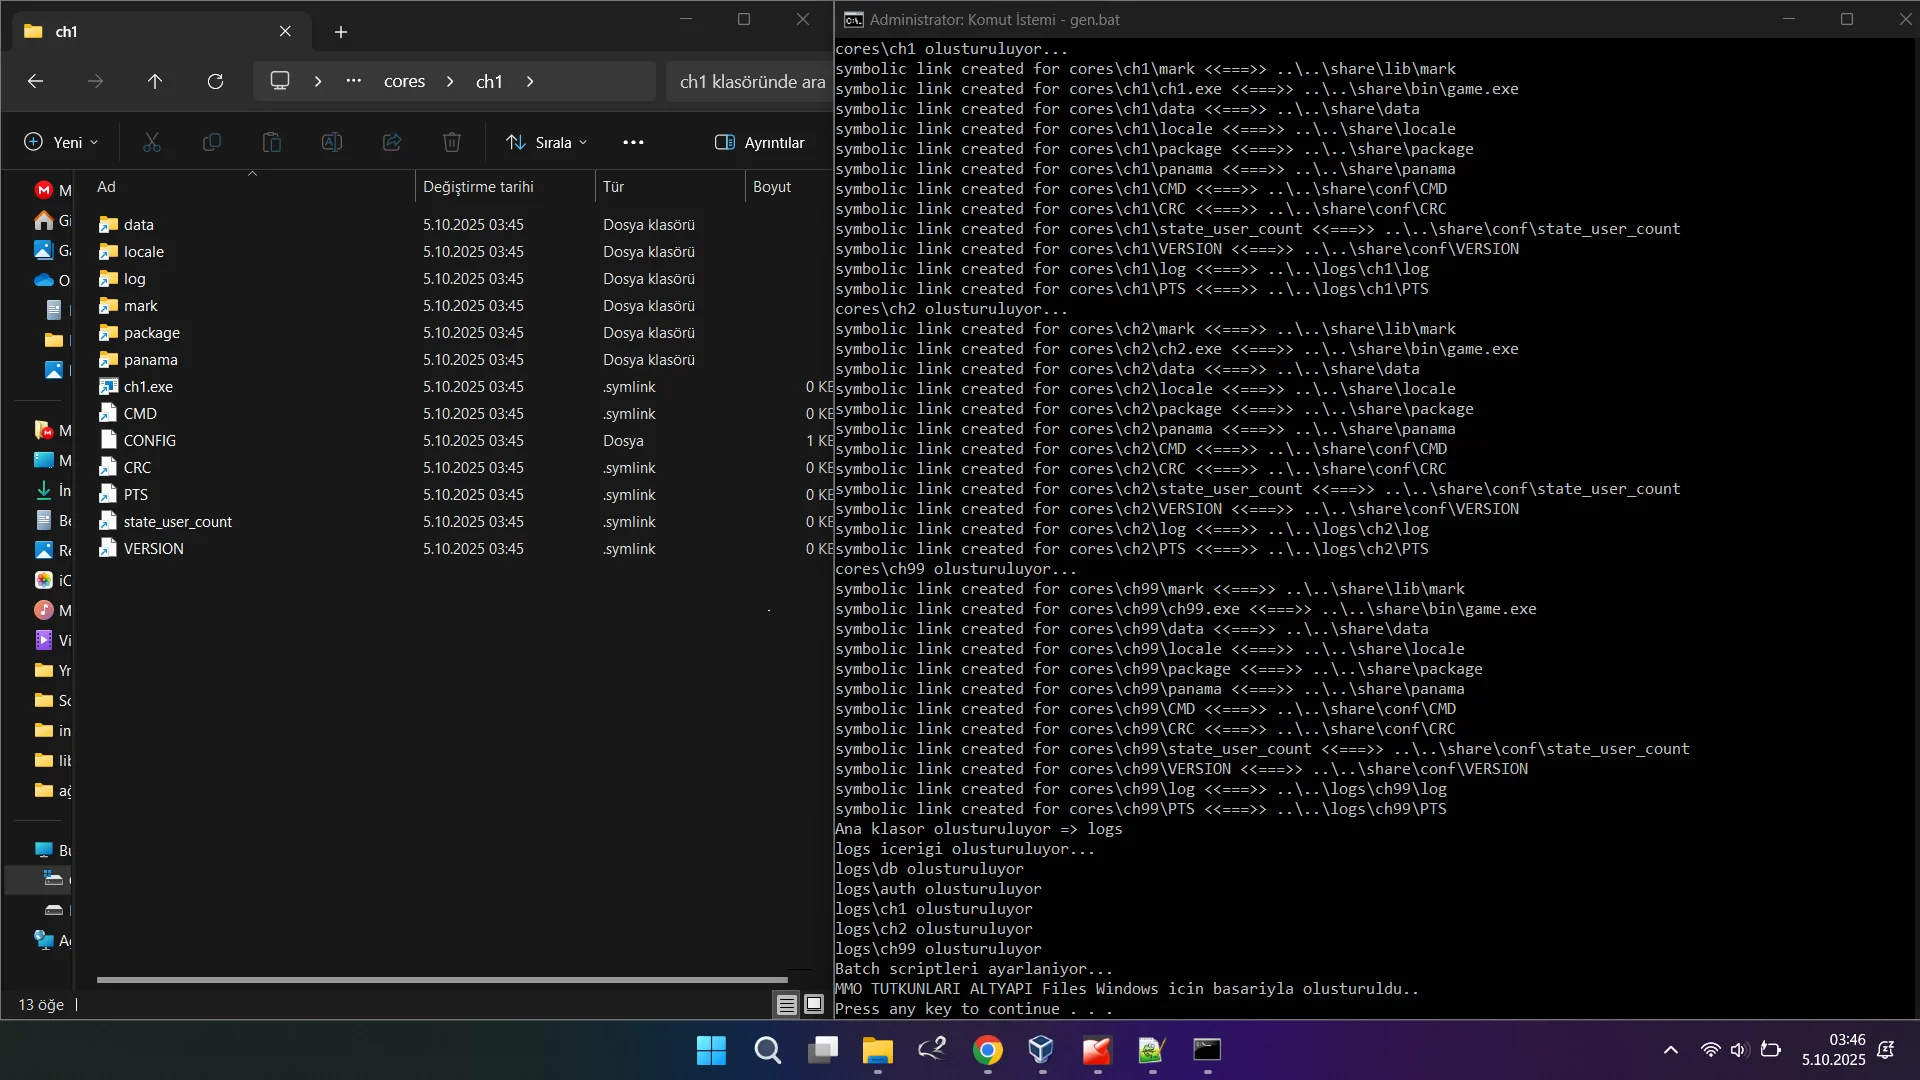Launch Google Chrome from the taskbar
Viewport: 1920px width, 1080px height.
click(x=987, y=1051)
